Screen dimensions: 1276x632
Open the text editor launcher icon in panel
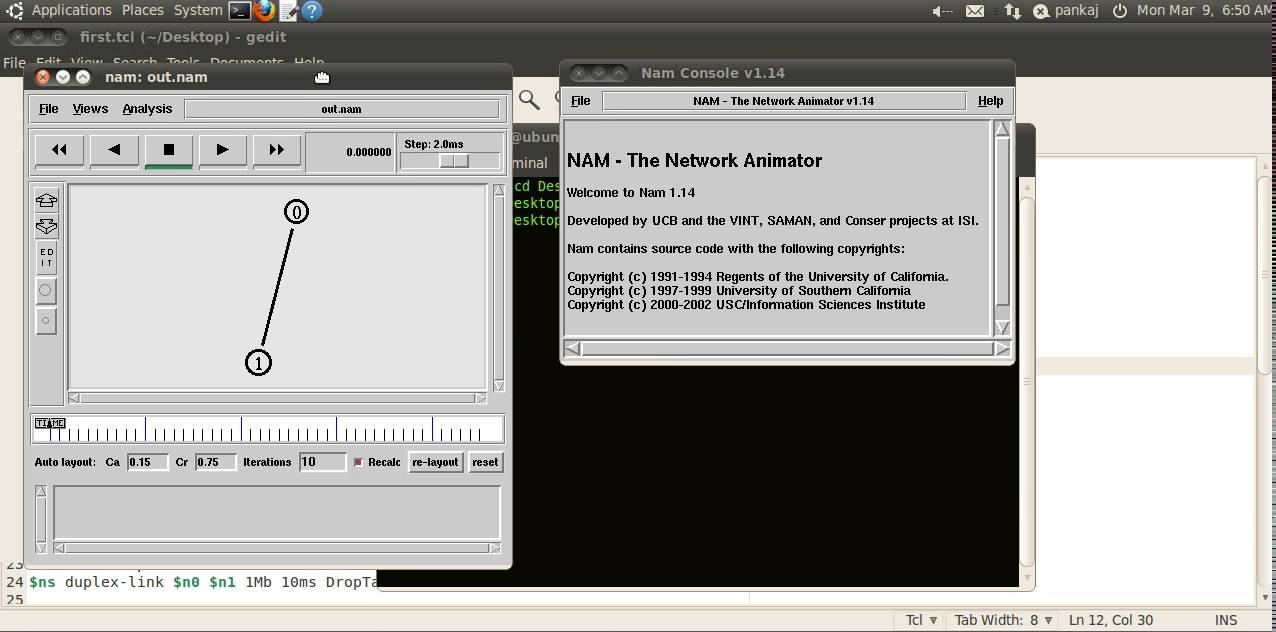point(288,11)
